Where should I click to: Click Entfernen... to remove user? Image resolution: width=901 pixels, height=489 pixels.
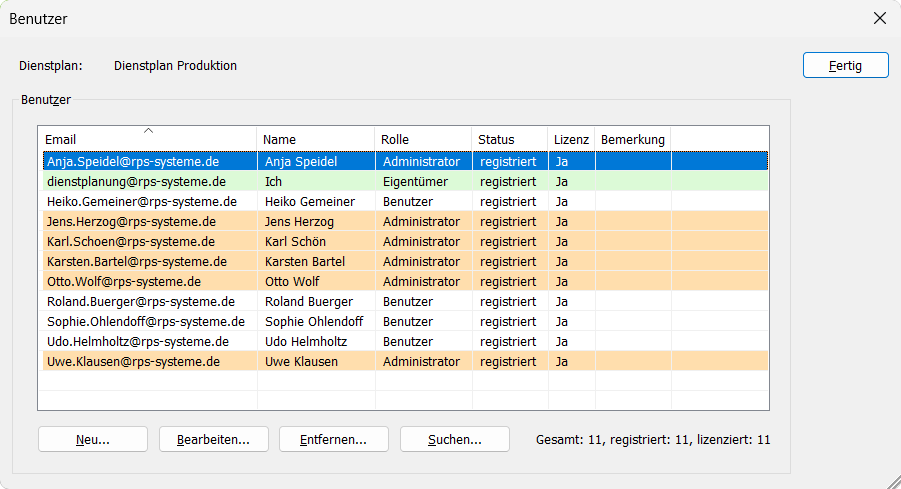pyautogui.click(x=334, y=440)
